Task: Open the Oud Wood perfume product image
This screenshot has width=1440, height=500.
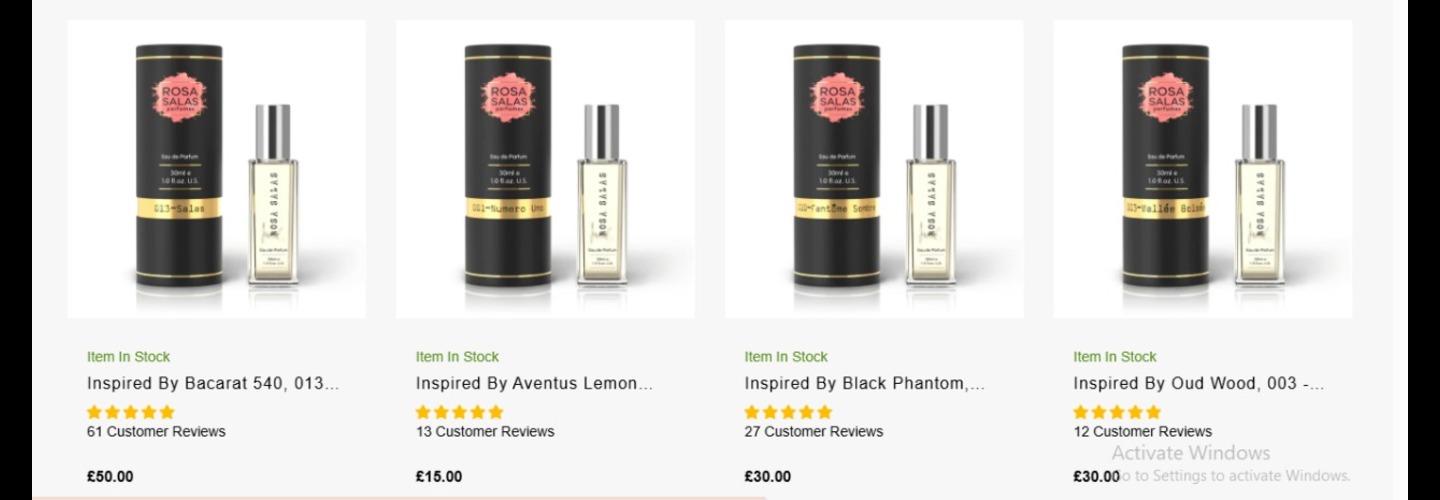Action: [x=1203, y=169]
